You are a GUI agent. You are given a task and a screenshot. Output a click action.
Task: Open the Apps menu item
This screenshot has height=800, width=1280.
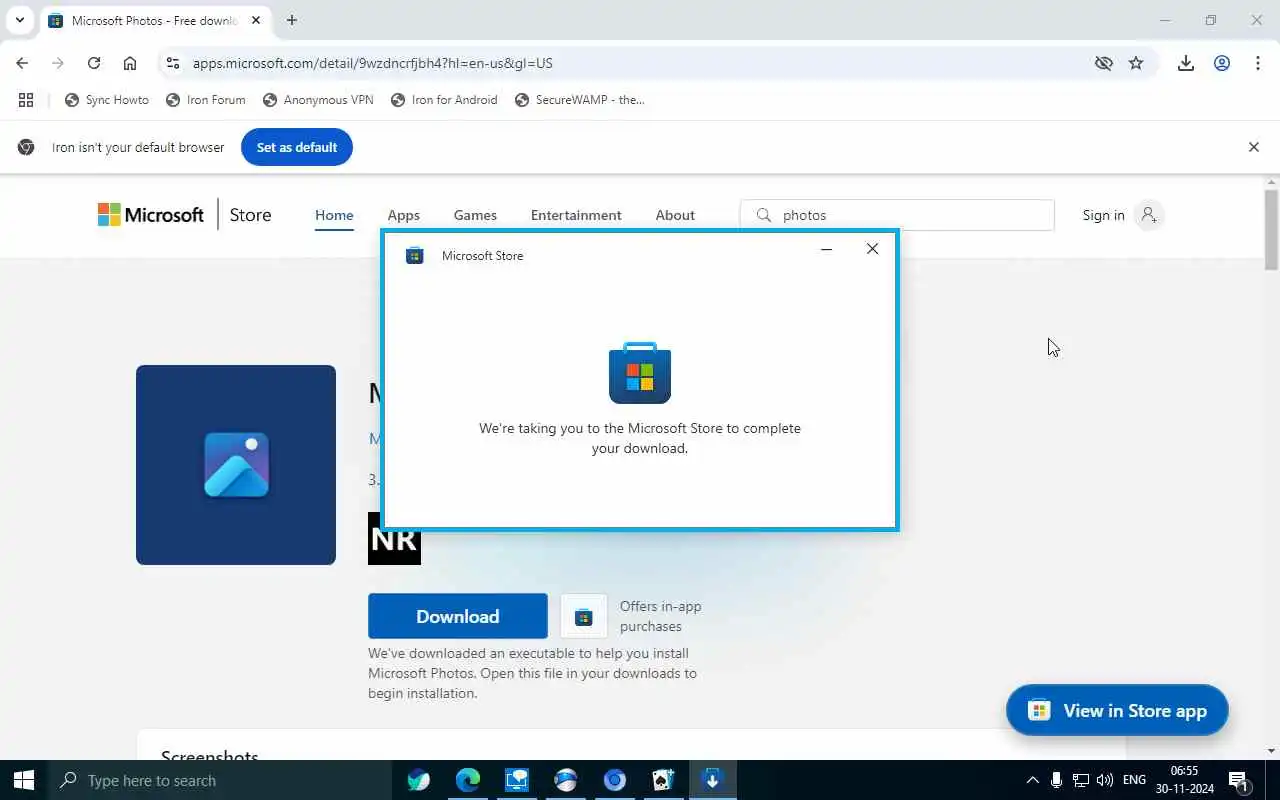click(x=404, y=215)
